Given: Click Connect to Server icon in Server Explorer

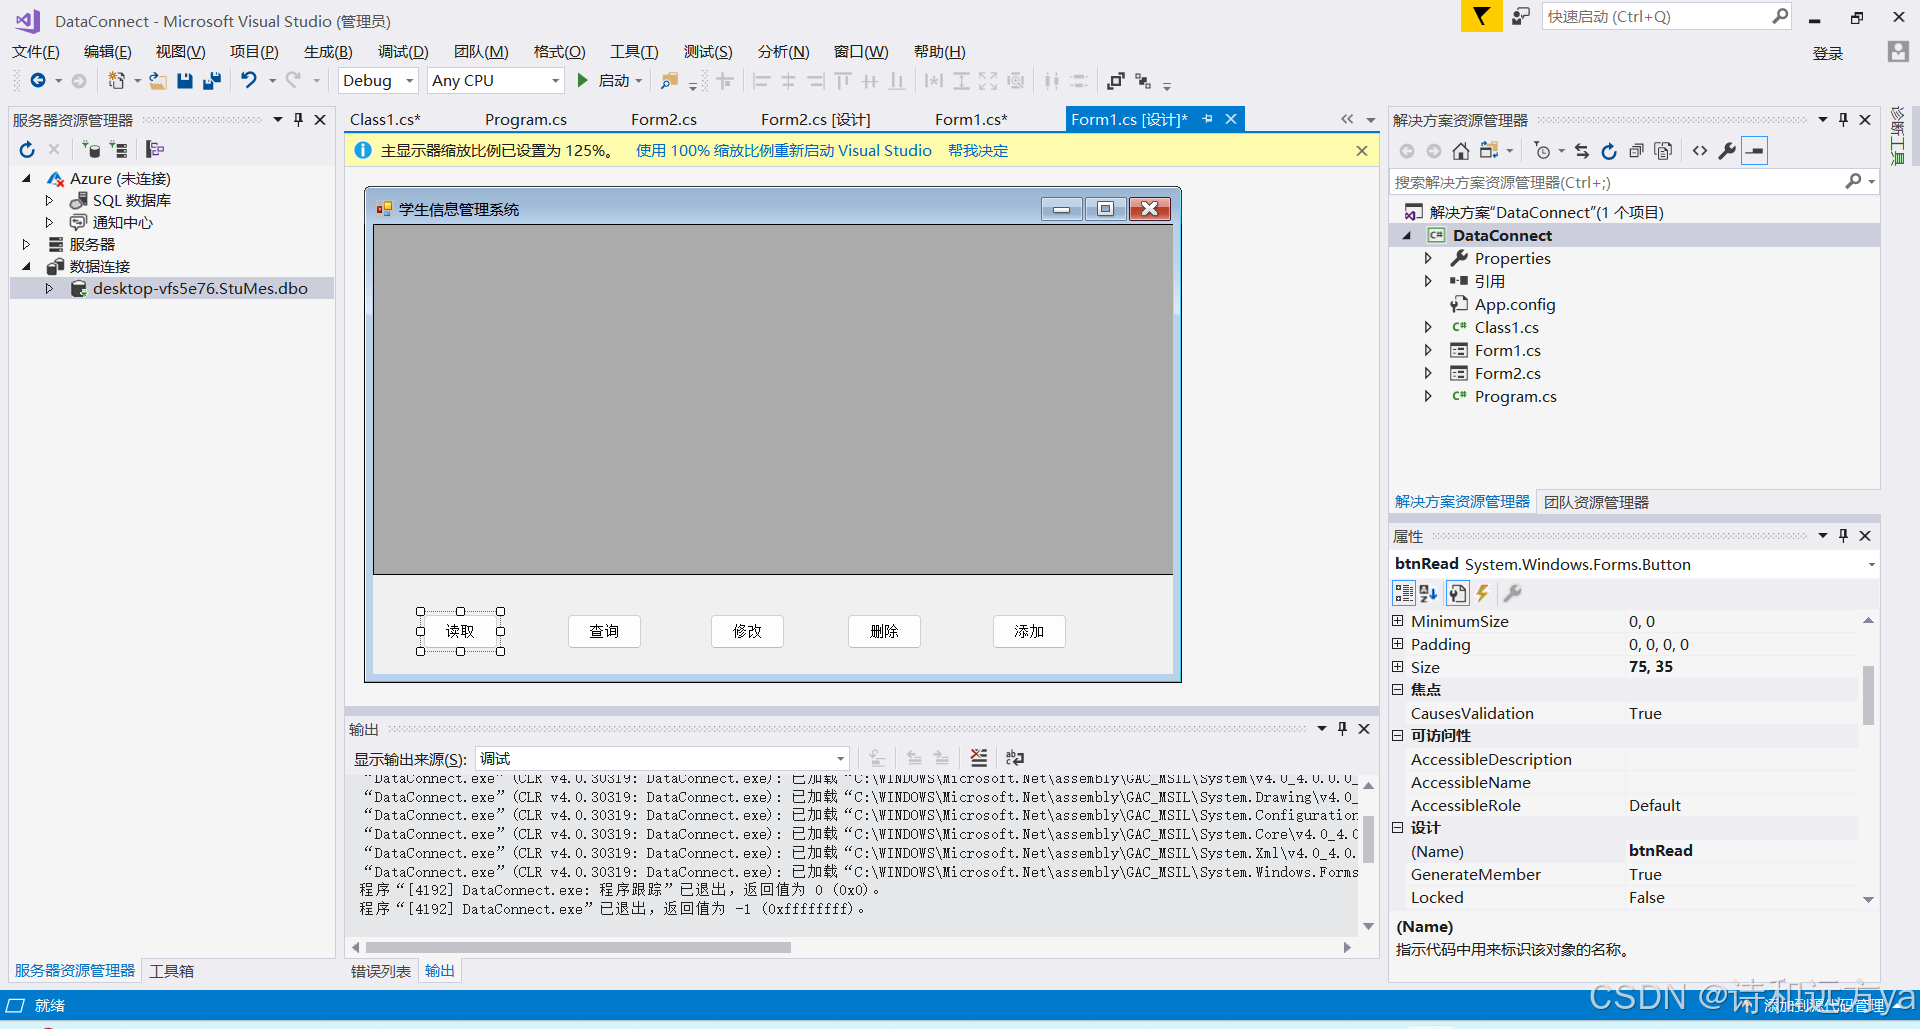Looking at the screenshot, I should tap(119, 150).
